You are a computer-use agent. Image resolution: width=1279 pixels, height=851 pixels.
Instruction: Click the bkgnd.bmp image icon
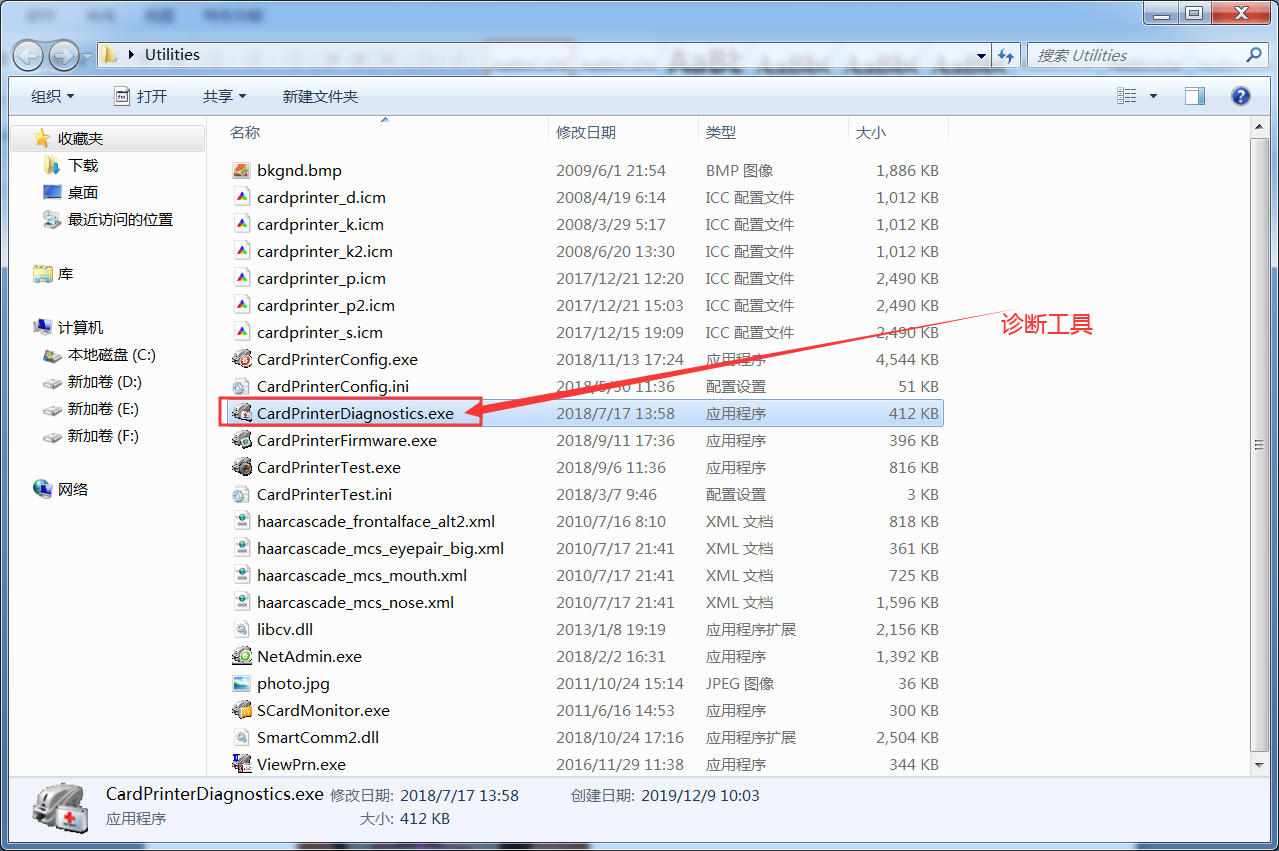[x=241, y=171]
